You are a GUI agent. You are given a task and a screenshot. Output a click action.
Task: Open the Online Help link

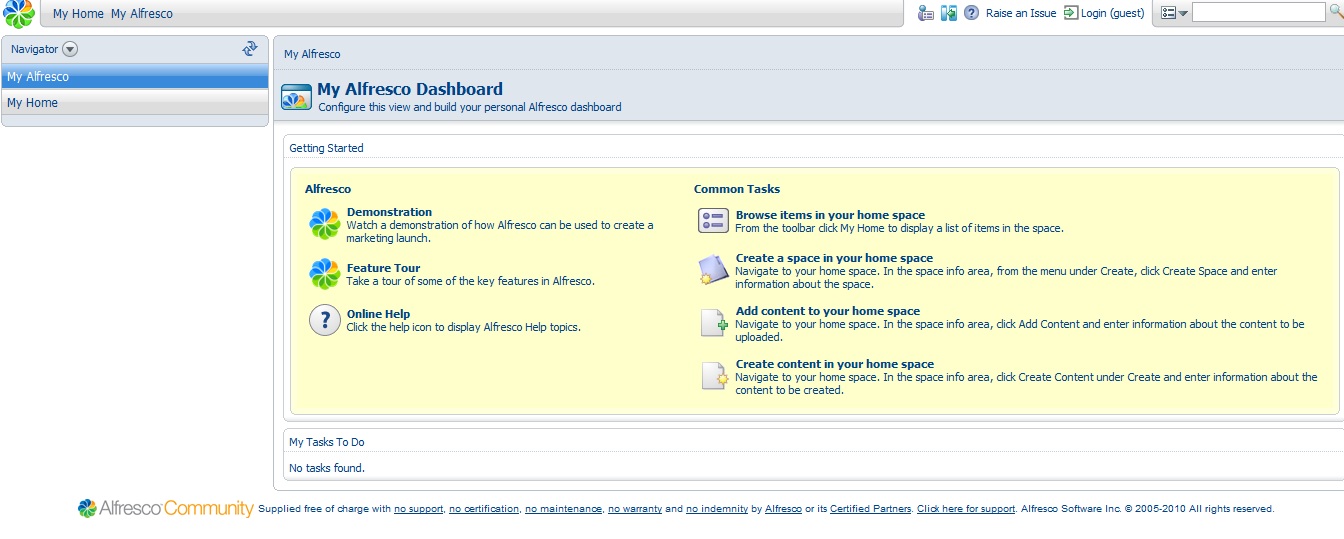(378, 314)
